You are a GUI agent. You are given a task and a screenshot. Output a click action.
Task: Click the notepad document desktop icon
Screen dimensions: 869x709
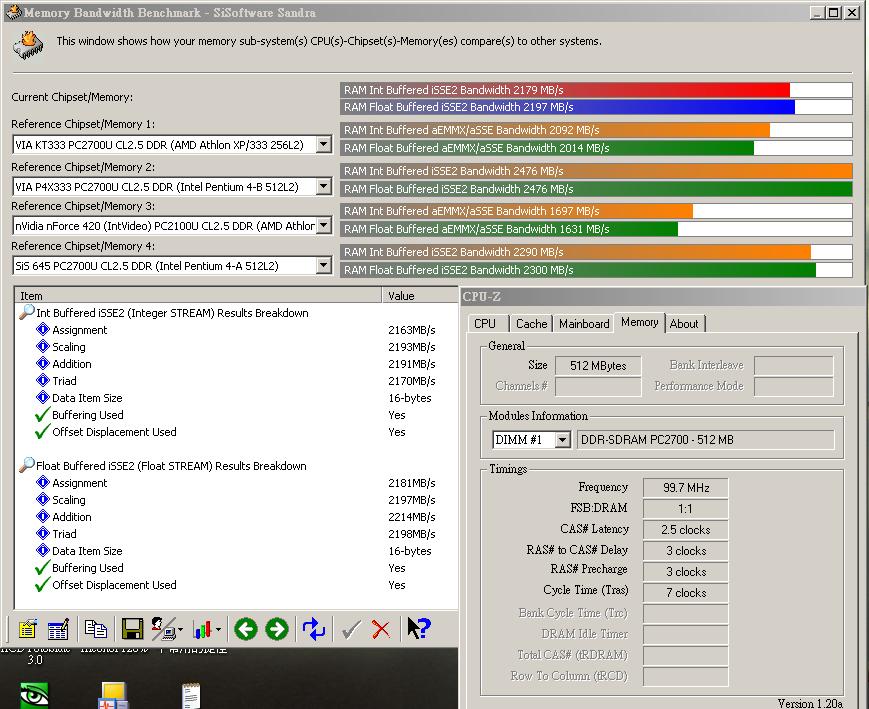point(191,696)
